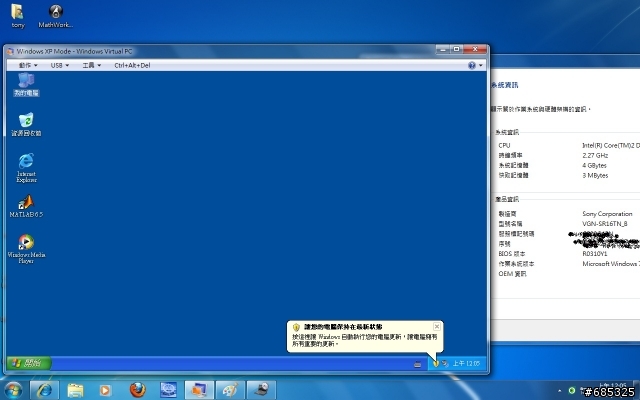This screenshot has width=640, height=400.
Task: Click the R0310Y1 BIOS version value
Action: click(595, 253)
